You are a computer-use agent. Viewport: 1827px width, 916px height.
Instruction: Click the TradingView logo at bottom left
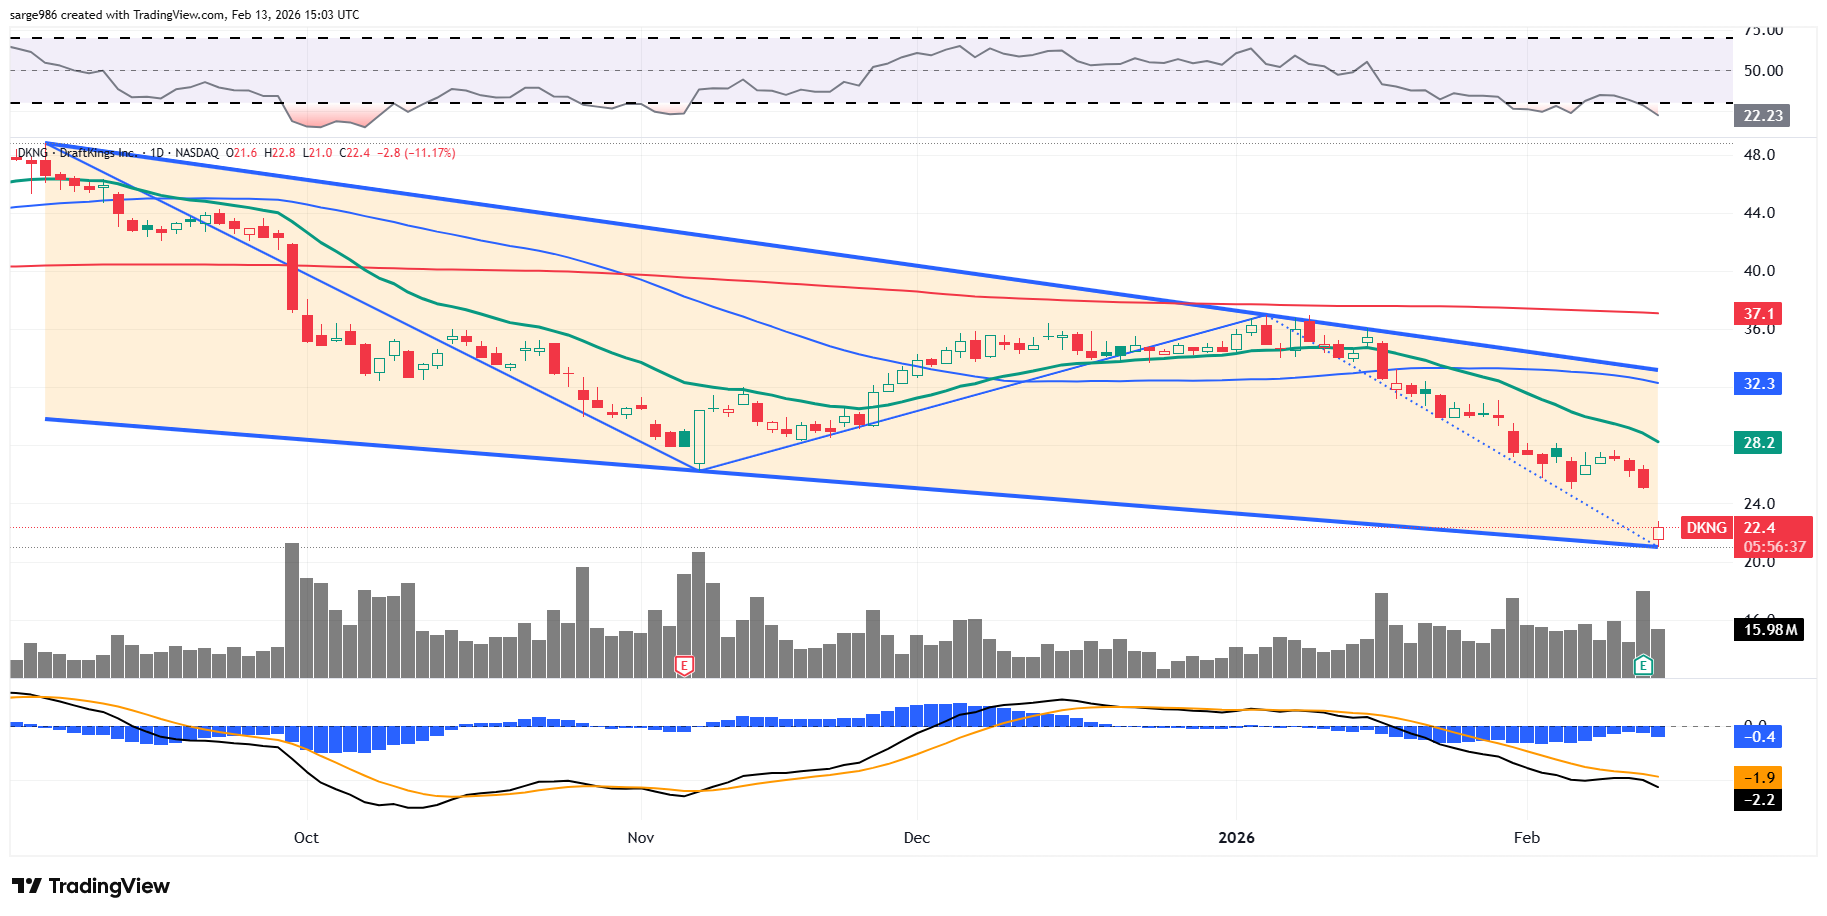(91, 886)
